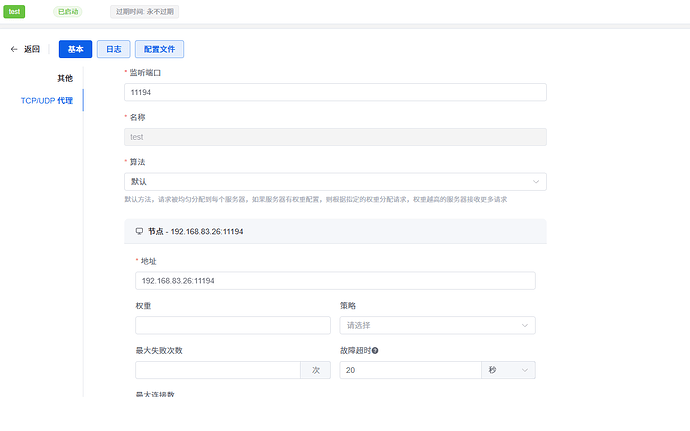Focus the 监听端口 field showing 11194
Image resolution: width=690 pixels, height=431 pixels.
[x=335, y=92]
